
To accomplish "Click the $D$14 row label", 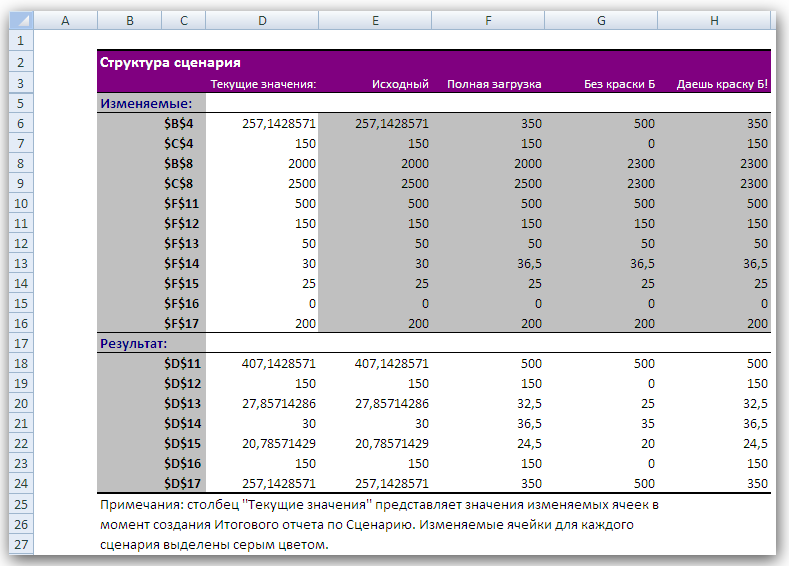I will [182, 424].
